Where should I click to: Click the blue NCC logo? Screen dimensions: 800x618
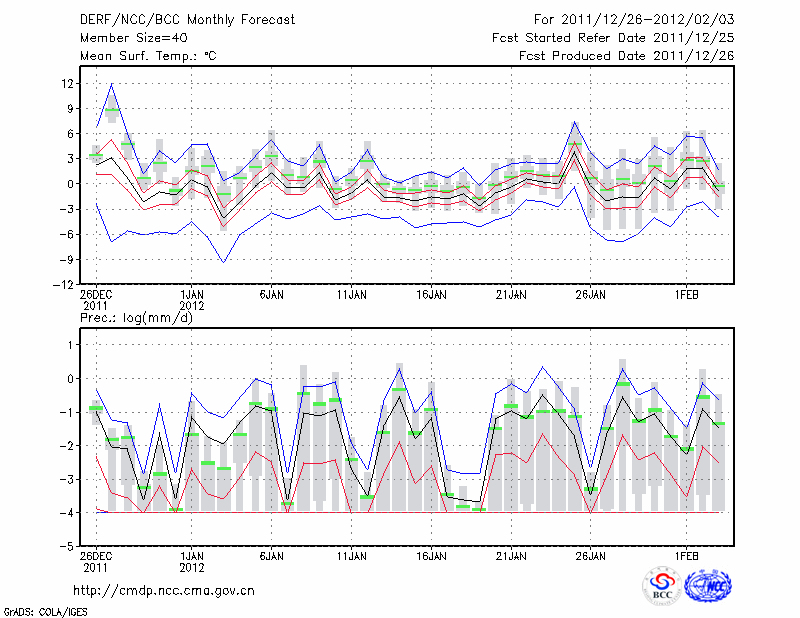point(708,586)
